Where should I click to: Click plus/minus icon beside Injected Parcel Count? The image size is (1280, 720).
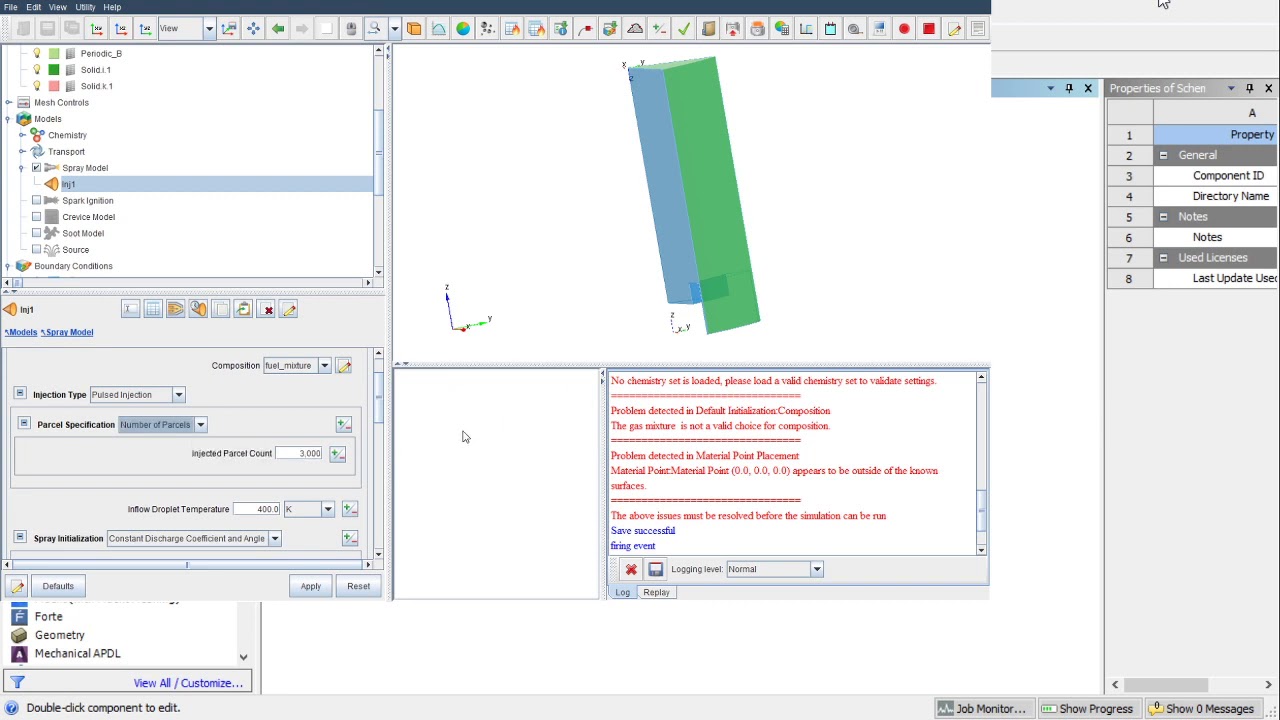point(337,454)
